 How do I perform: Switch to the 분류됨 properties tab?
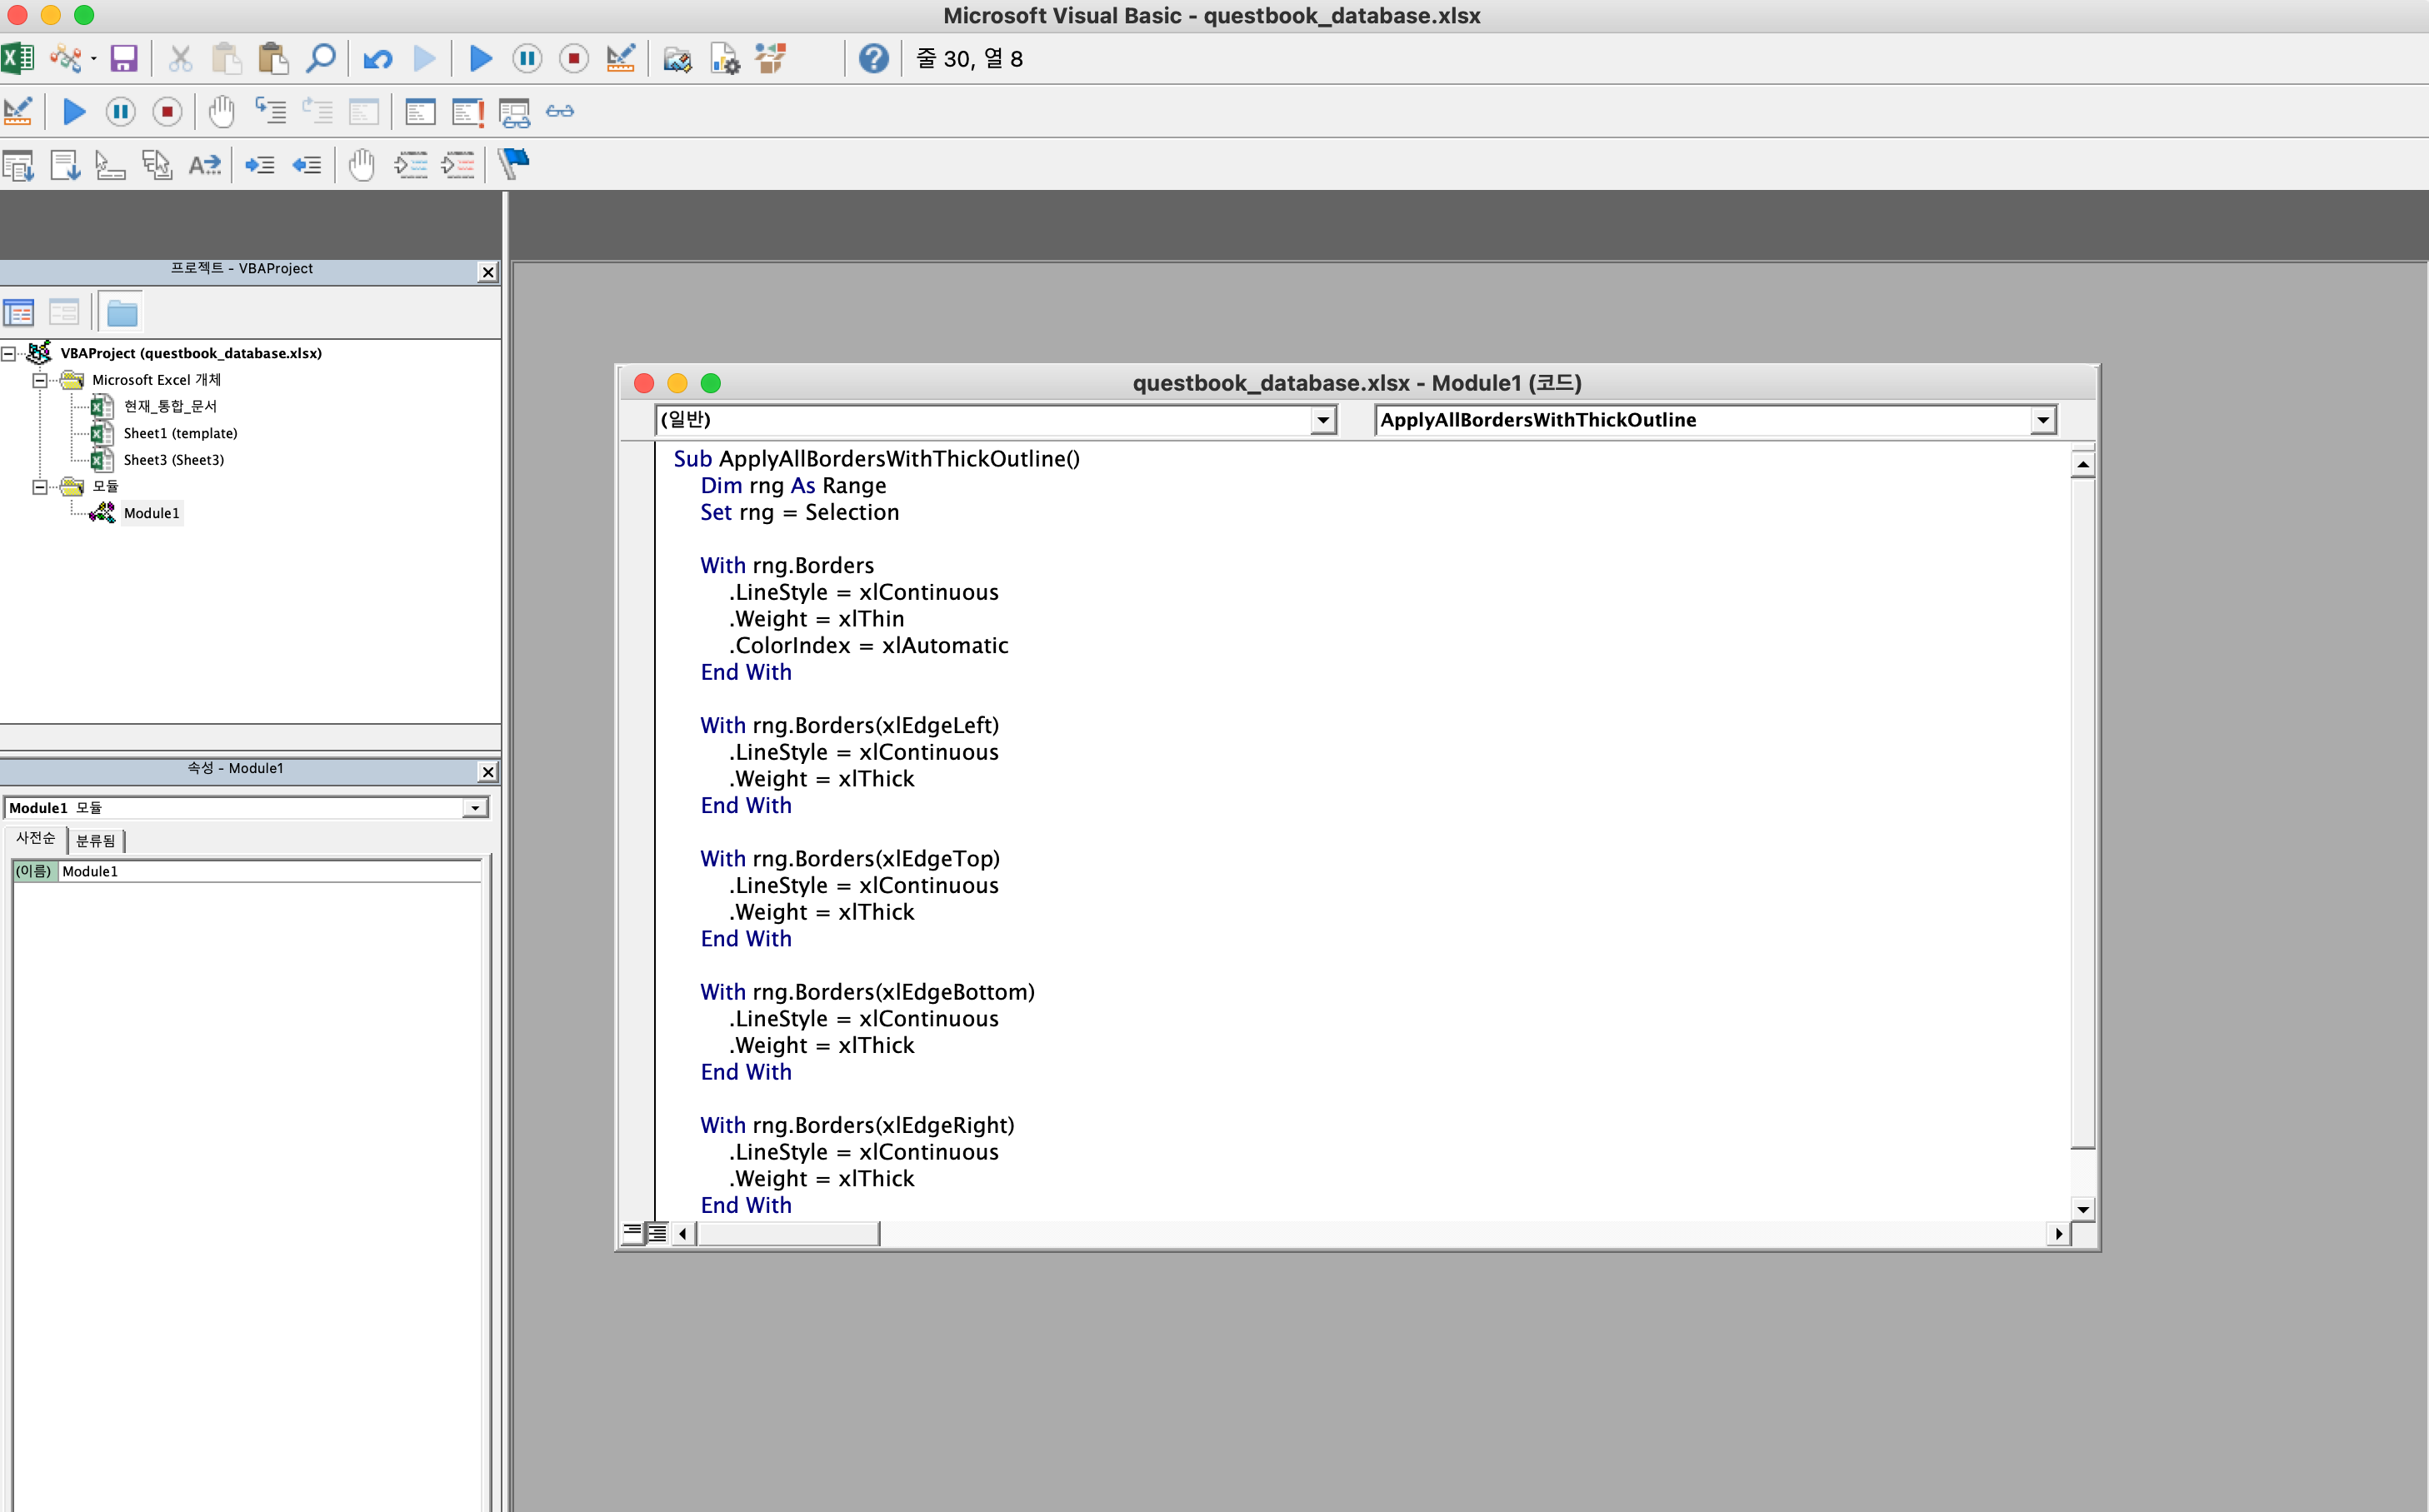click(96, 840)
